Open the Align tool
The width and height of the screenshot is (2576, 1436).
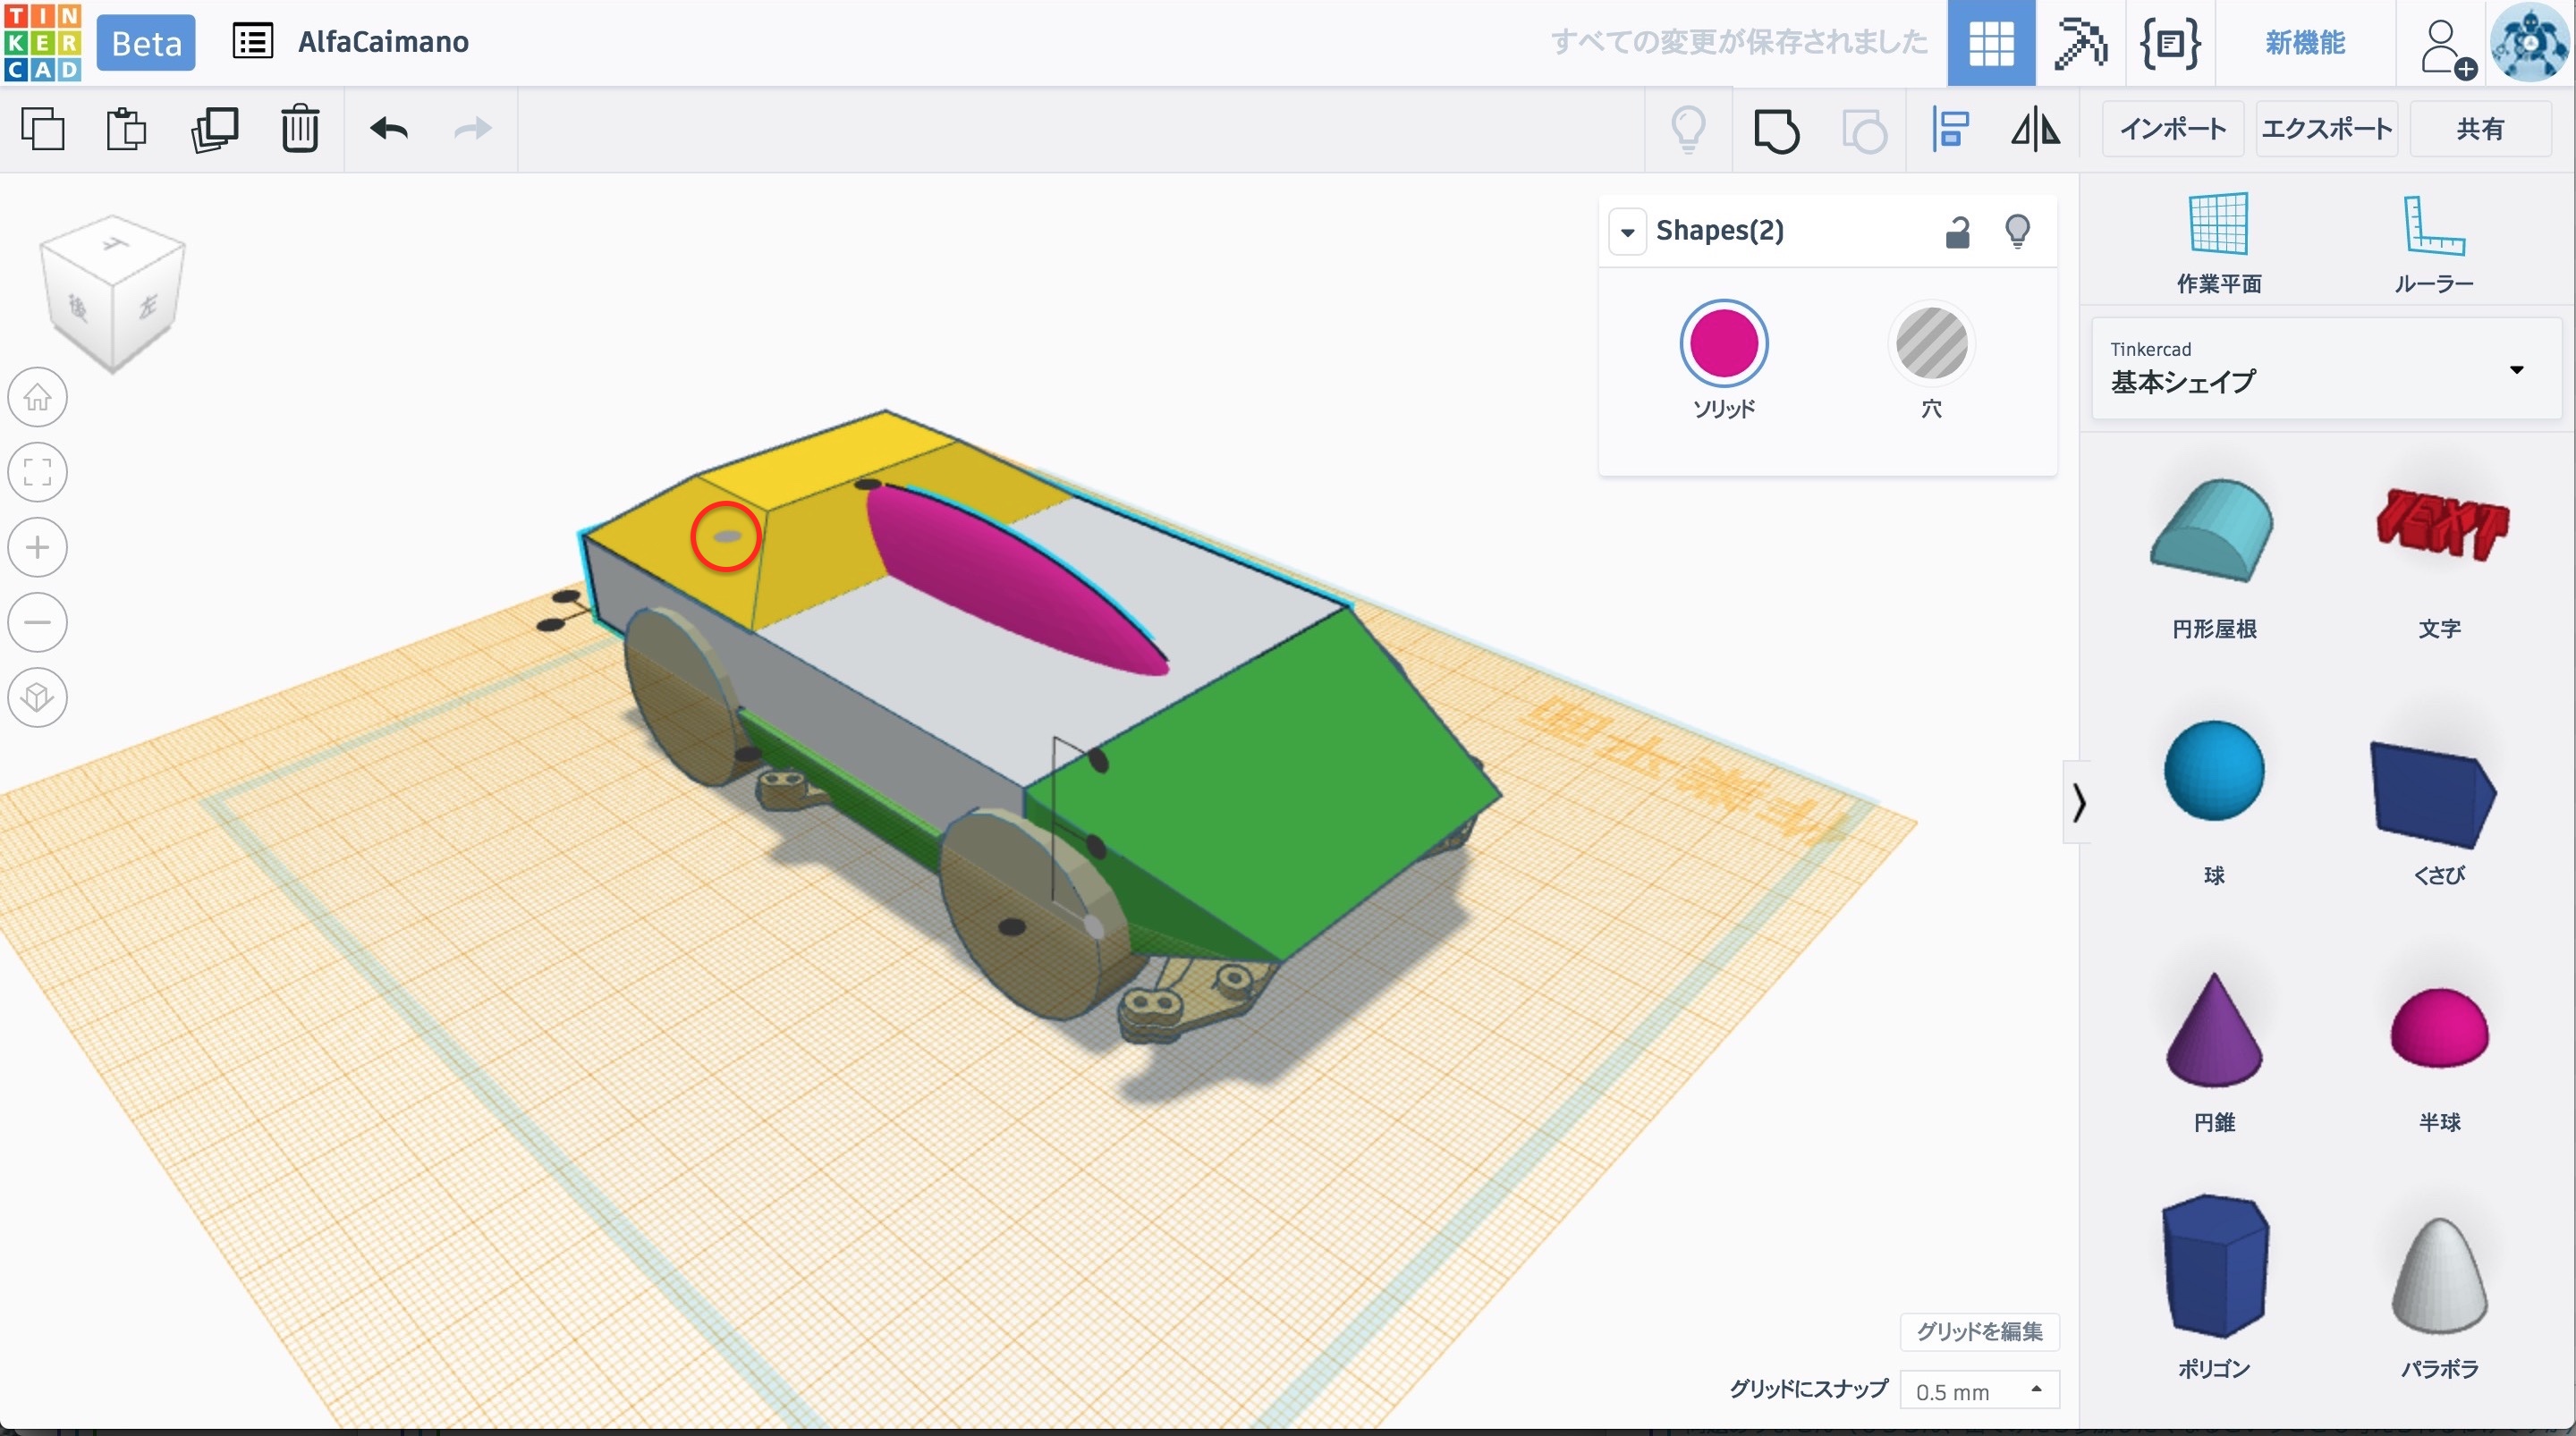coord(1950,129)
